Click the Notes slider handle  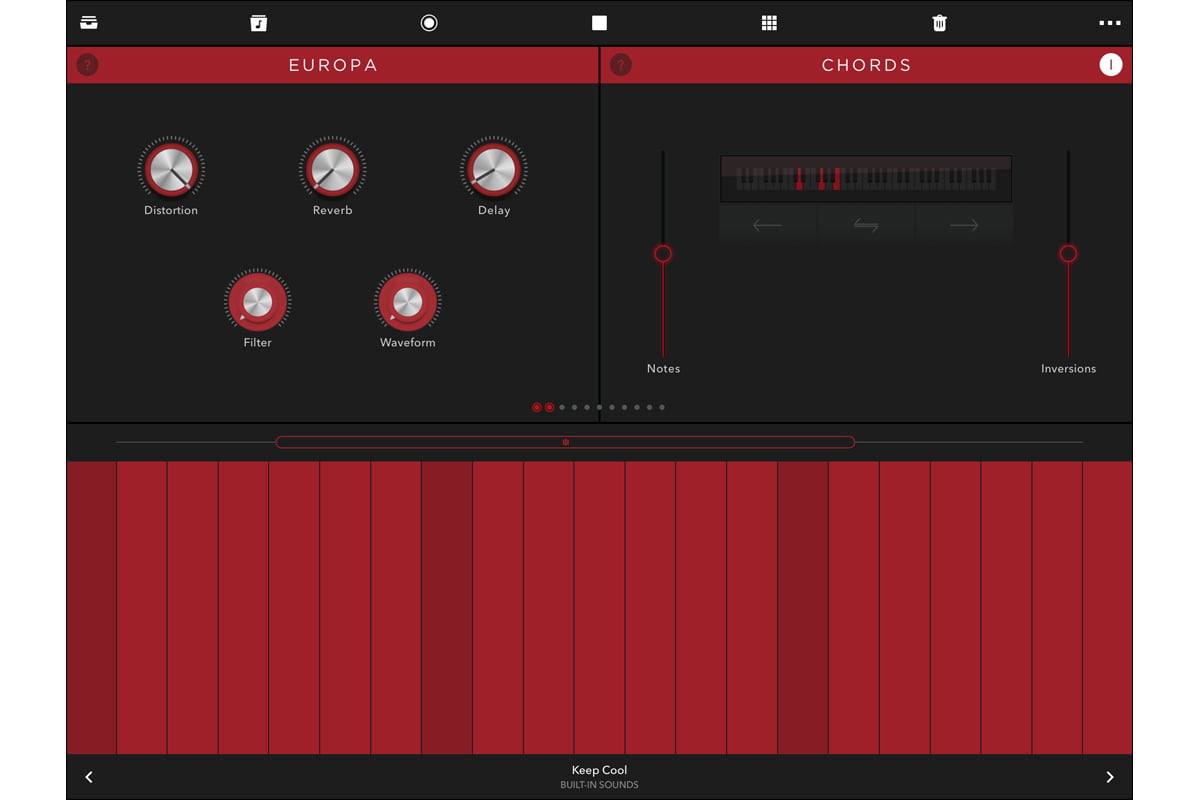(x=663, y=254)
